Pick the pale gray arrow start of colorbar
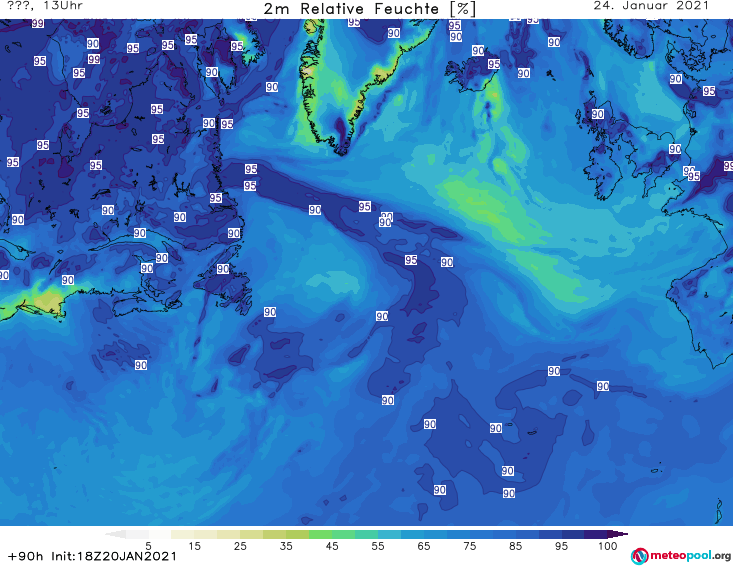The height and width of the screenshot is (566, 733). click(x=115, y=534)
